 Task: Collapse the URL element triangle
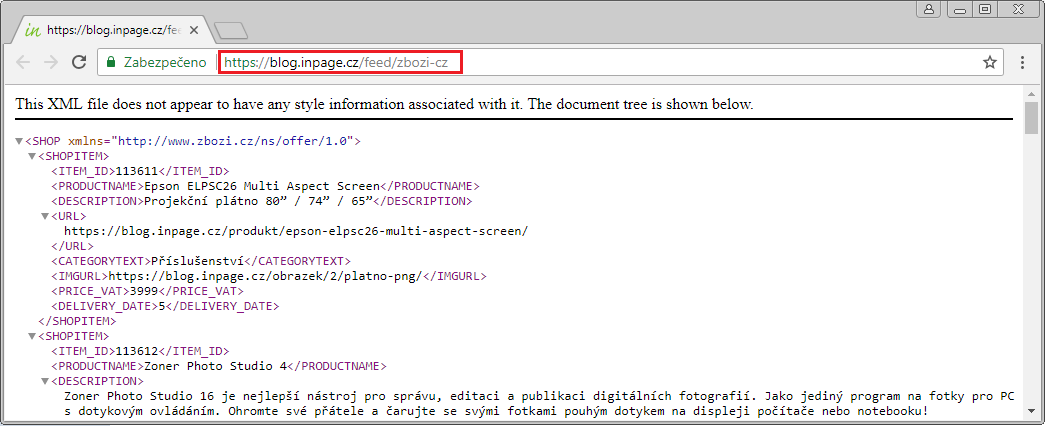click(x=45, y=216)
